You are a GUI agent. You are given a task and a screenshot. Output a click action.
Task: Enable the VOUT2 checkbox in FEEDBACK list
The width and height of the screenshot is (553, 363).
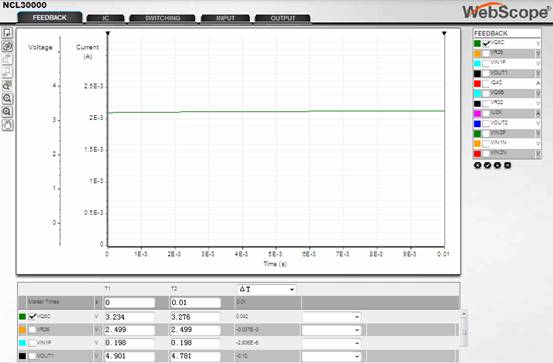click(x=486, y=123)
